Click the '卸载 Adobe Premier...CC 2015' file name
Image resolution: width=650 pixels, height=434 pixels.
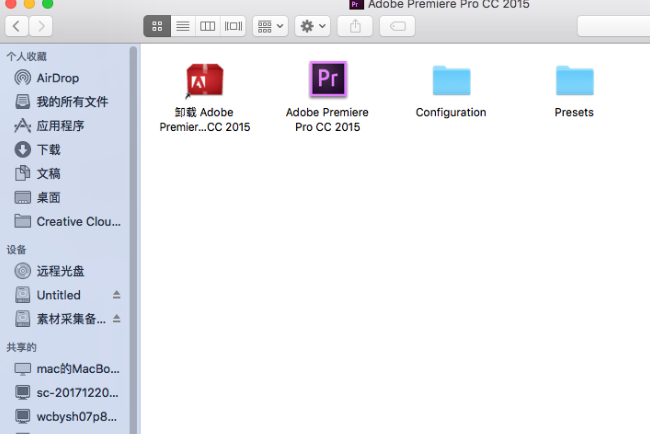tap(205, 119)
